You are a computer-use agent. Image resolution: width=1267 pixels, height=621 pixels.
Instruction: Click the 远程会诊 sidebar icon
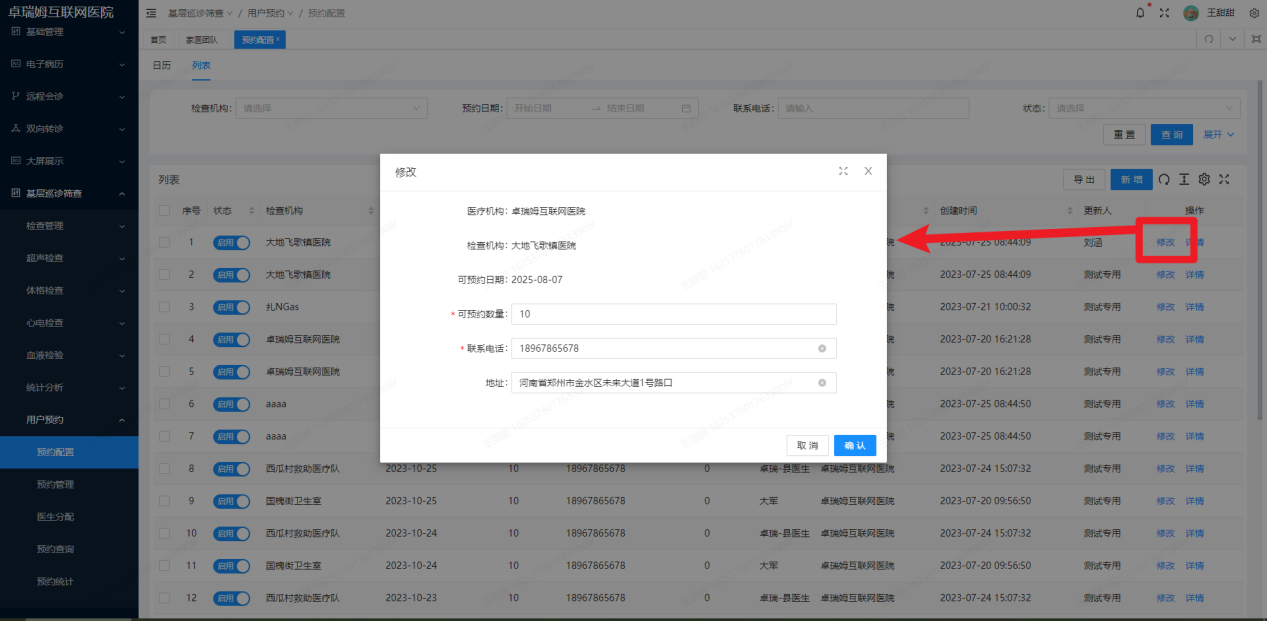click(15, 96)
